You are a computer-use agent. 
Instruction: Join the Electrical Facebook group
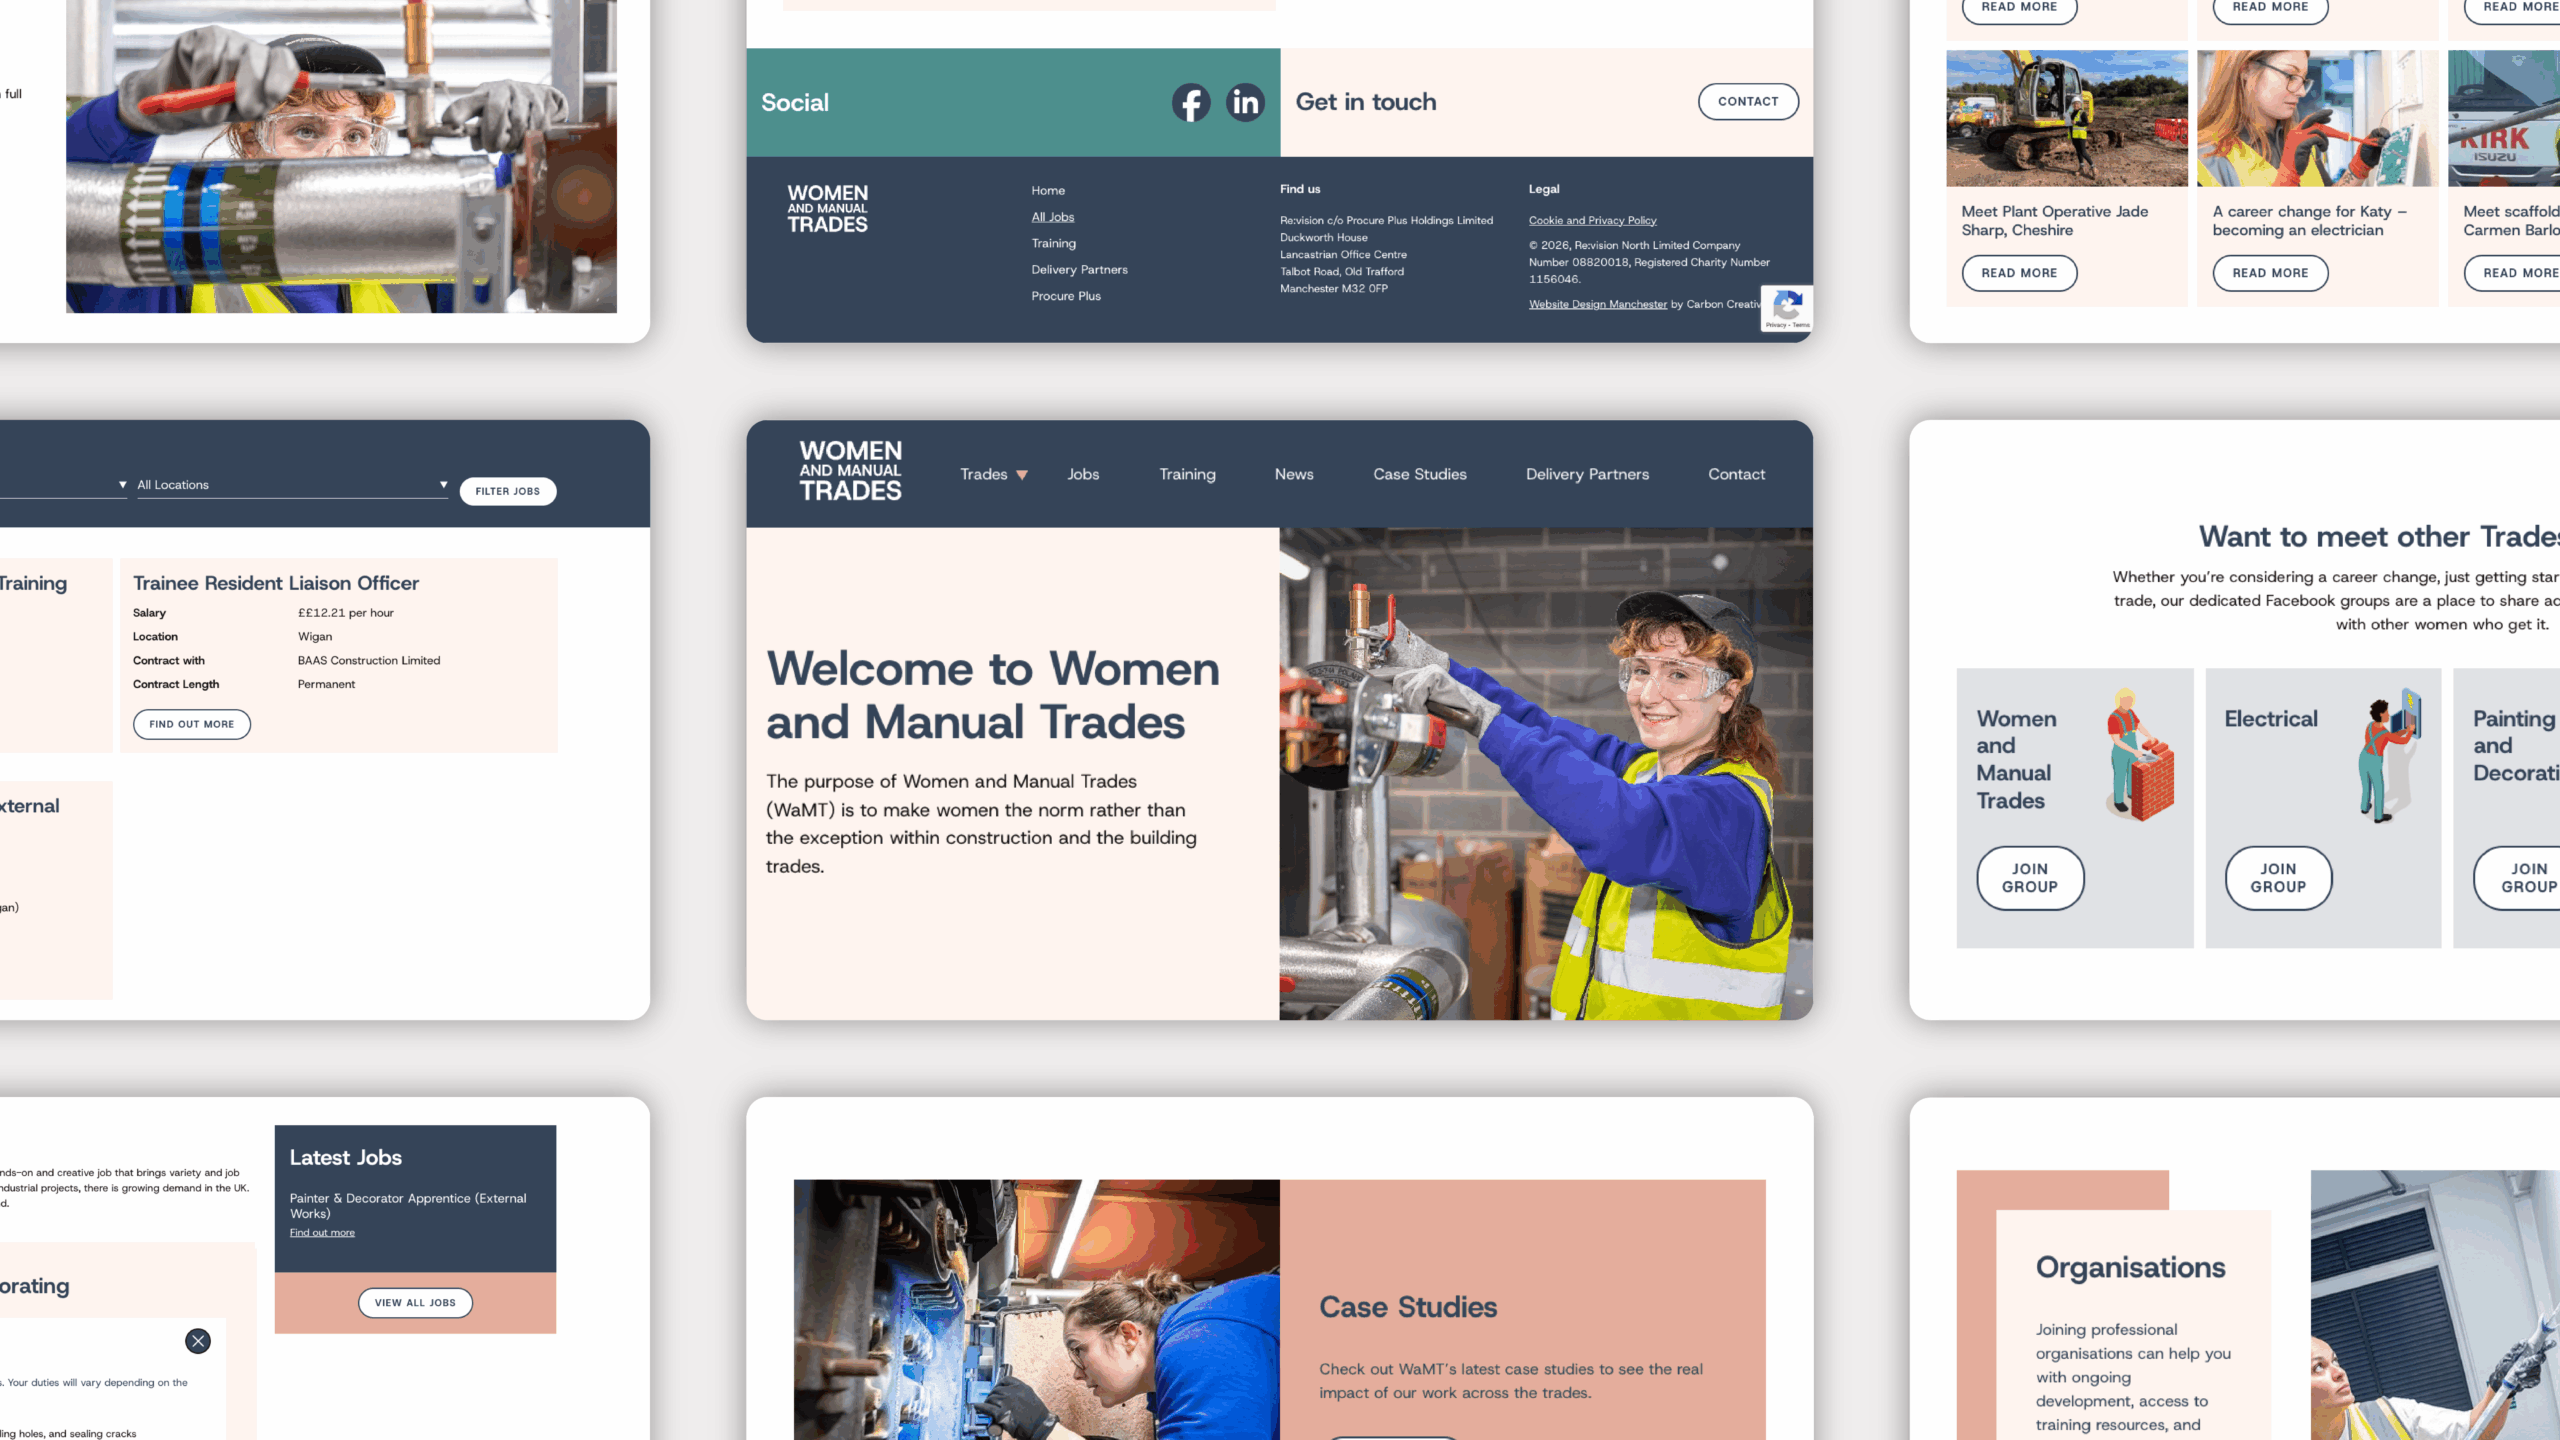pyautogui.click(x=2278, y=878)
